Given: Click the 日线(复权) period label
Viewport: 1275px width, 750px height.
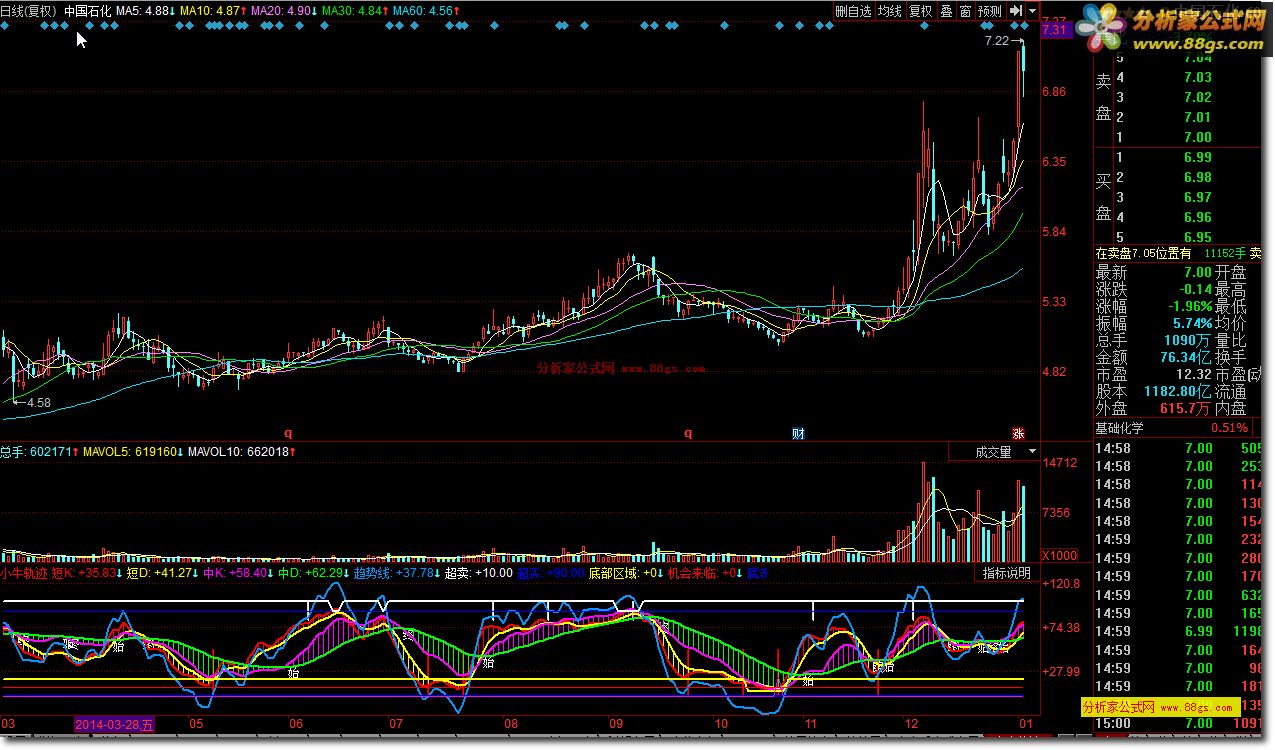Looking at the screenshot, I should point(28,11).
